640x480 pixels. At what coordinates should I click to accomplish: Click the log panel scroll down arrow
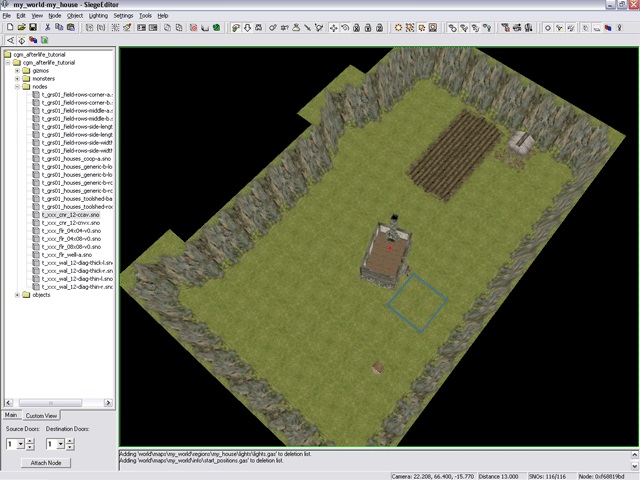[x=635, y=466]
